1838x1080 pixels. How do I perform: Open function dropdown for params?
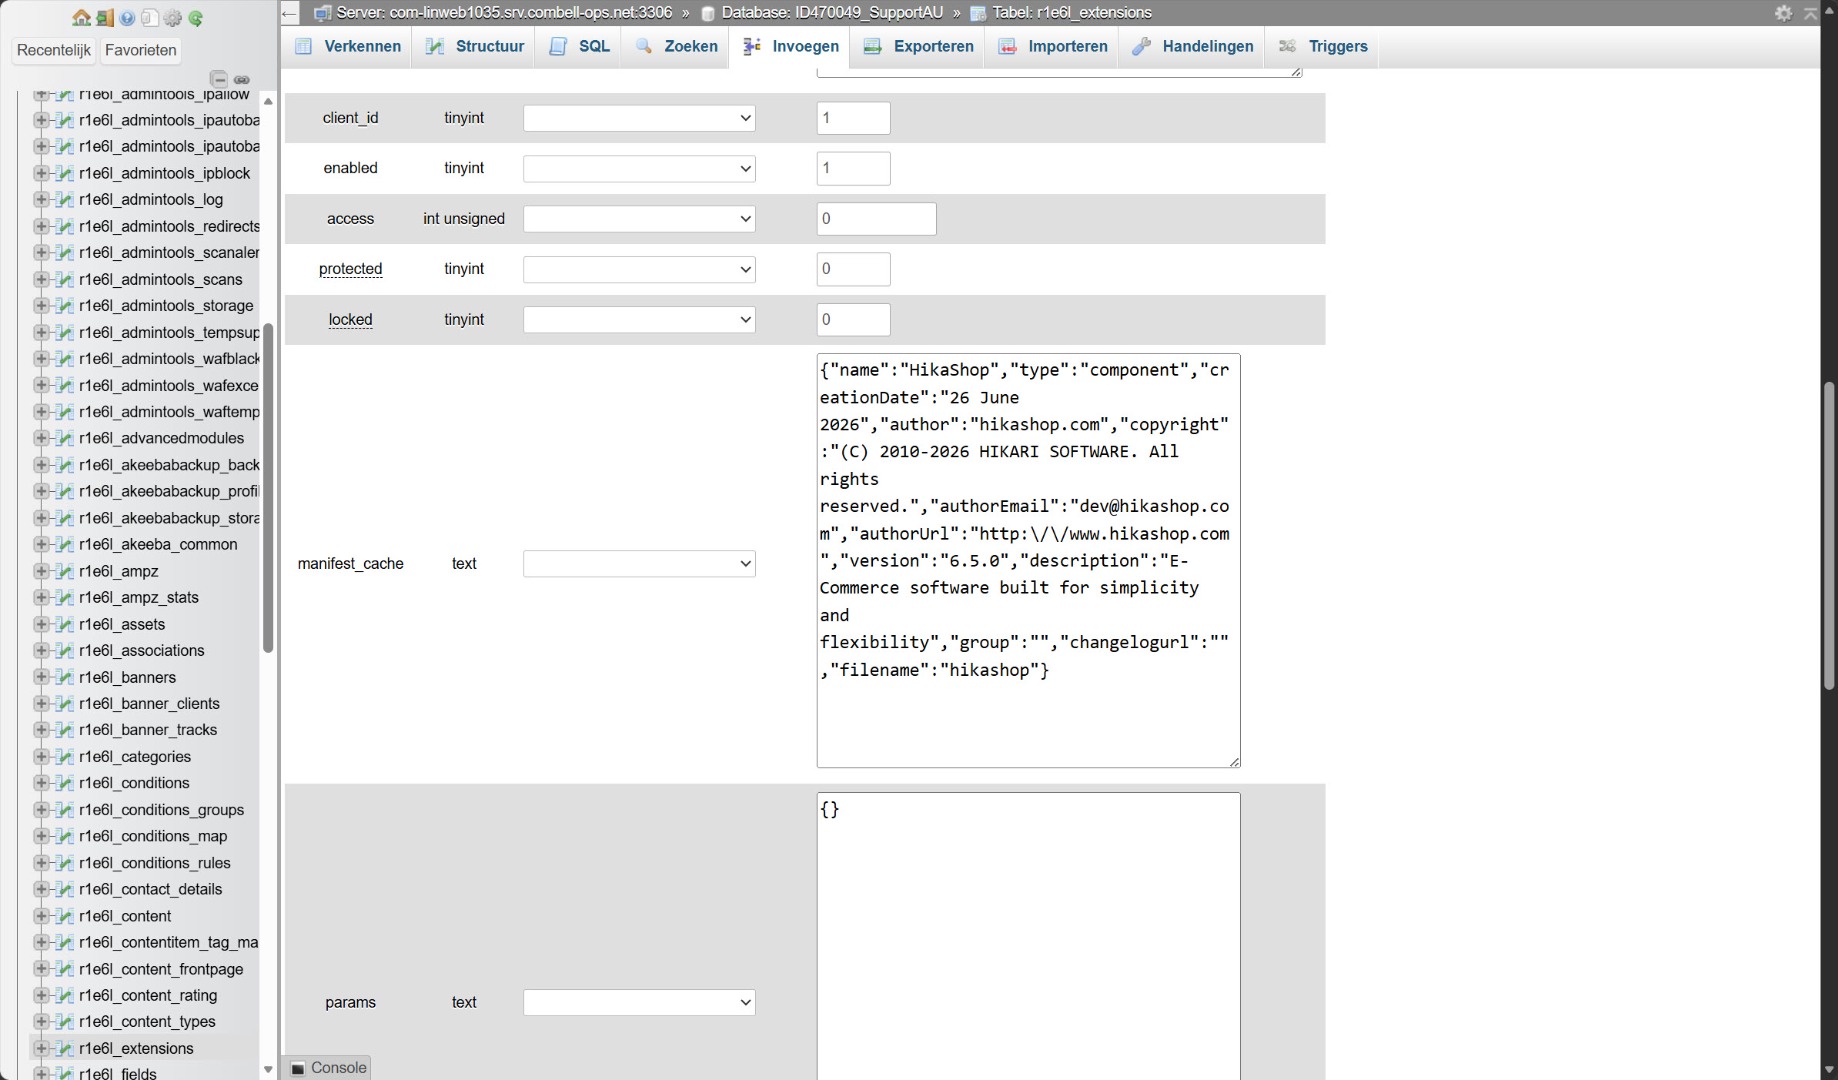[639, 1002]
